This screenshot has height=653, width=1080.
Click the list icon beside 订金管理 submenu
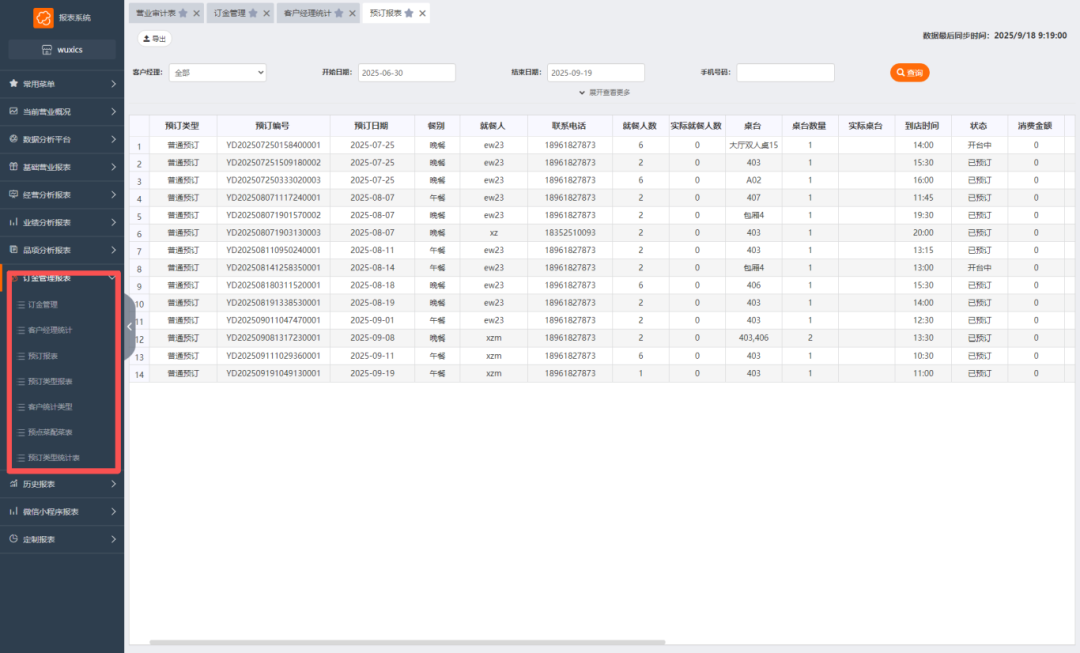pos(21,304)
